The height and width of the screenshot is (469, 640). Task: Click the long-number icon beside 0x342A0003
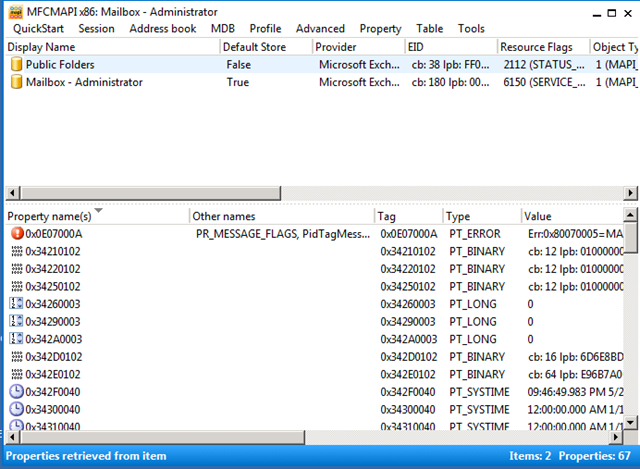click(16, 339)
